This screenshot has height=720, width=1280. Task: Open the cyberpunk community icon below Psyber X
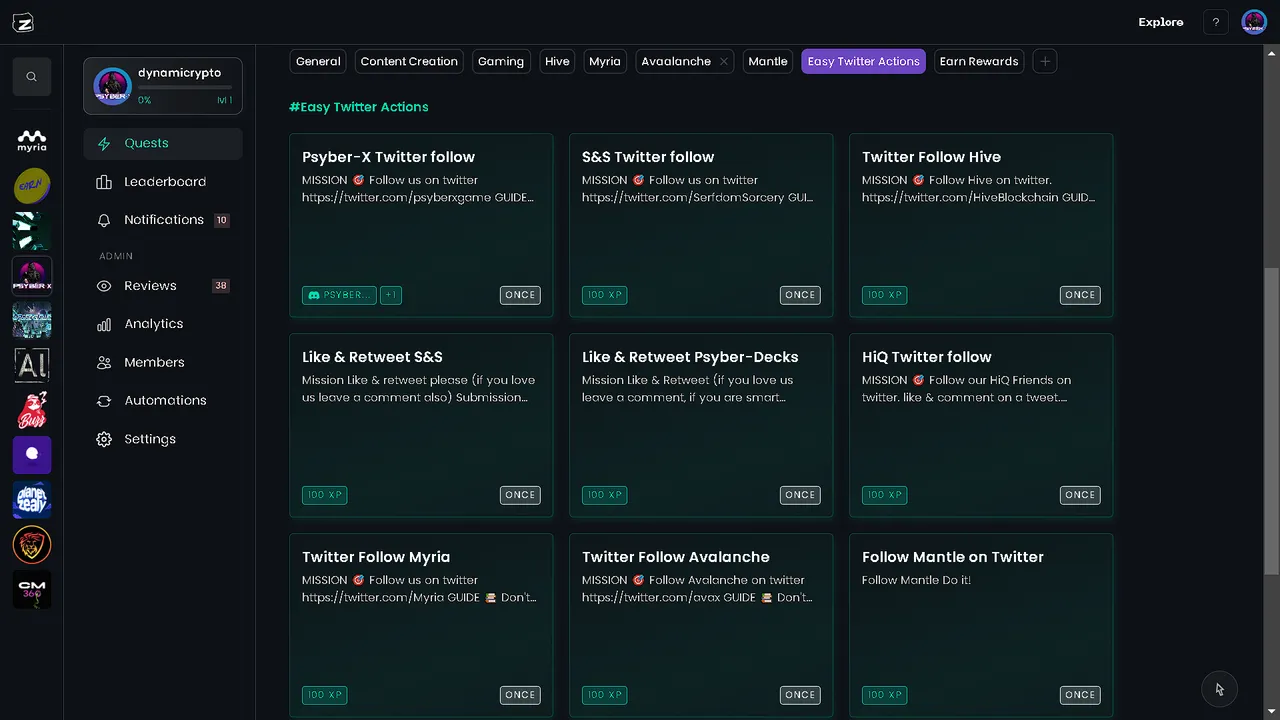point(32,320)
